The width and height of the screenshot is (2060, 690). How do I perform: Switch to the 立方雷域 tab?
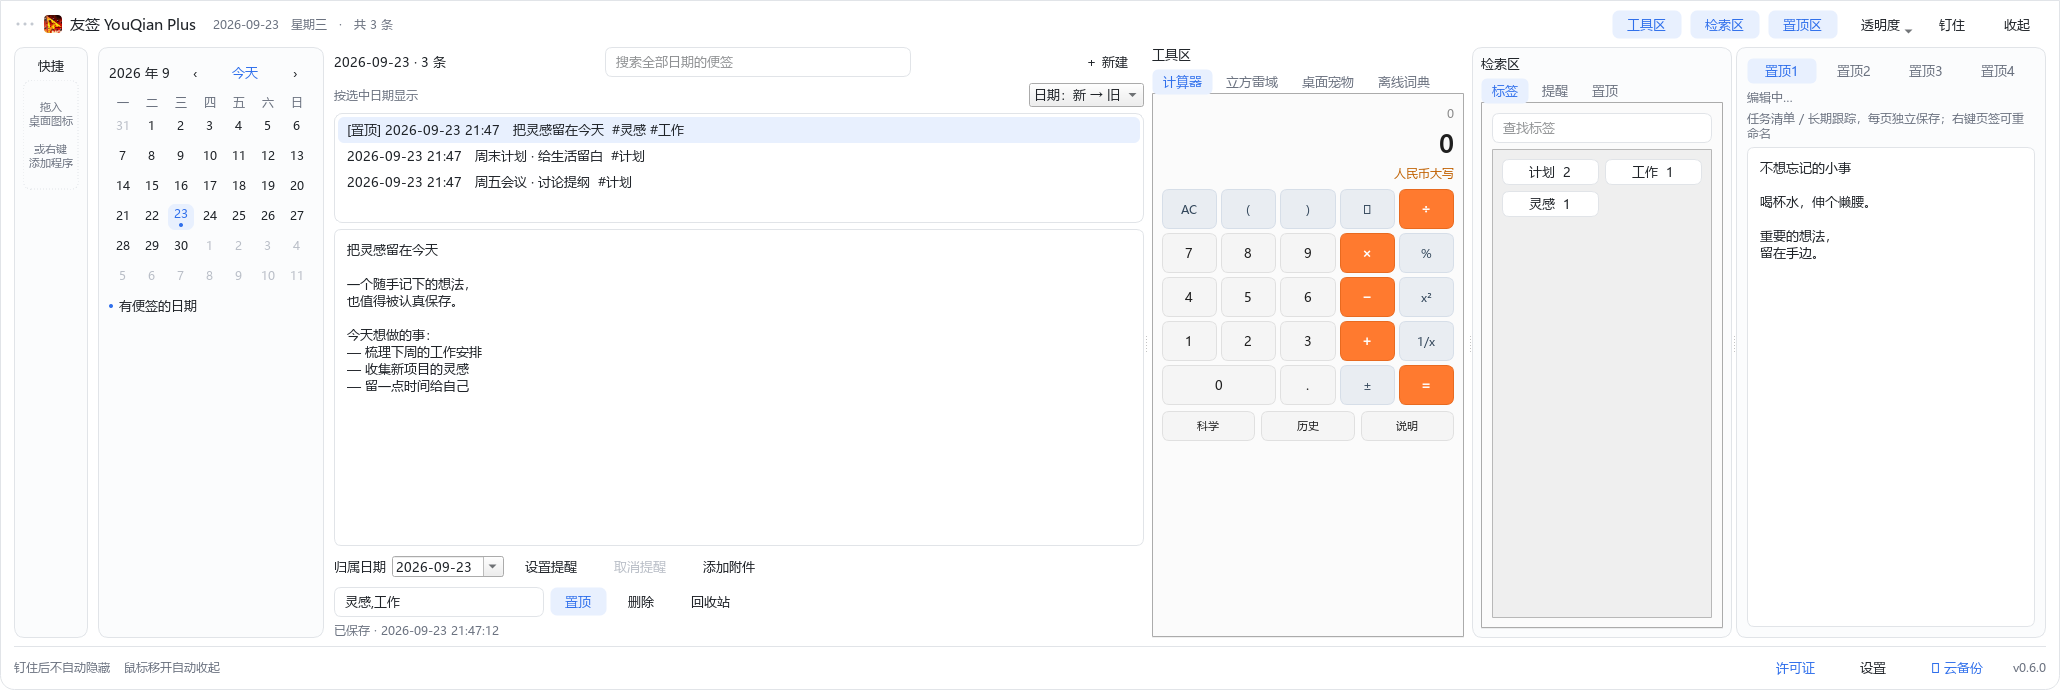click(x=1252, y=82)
